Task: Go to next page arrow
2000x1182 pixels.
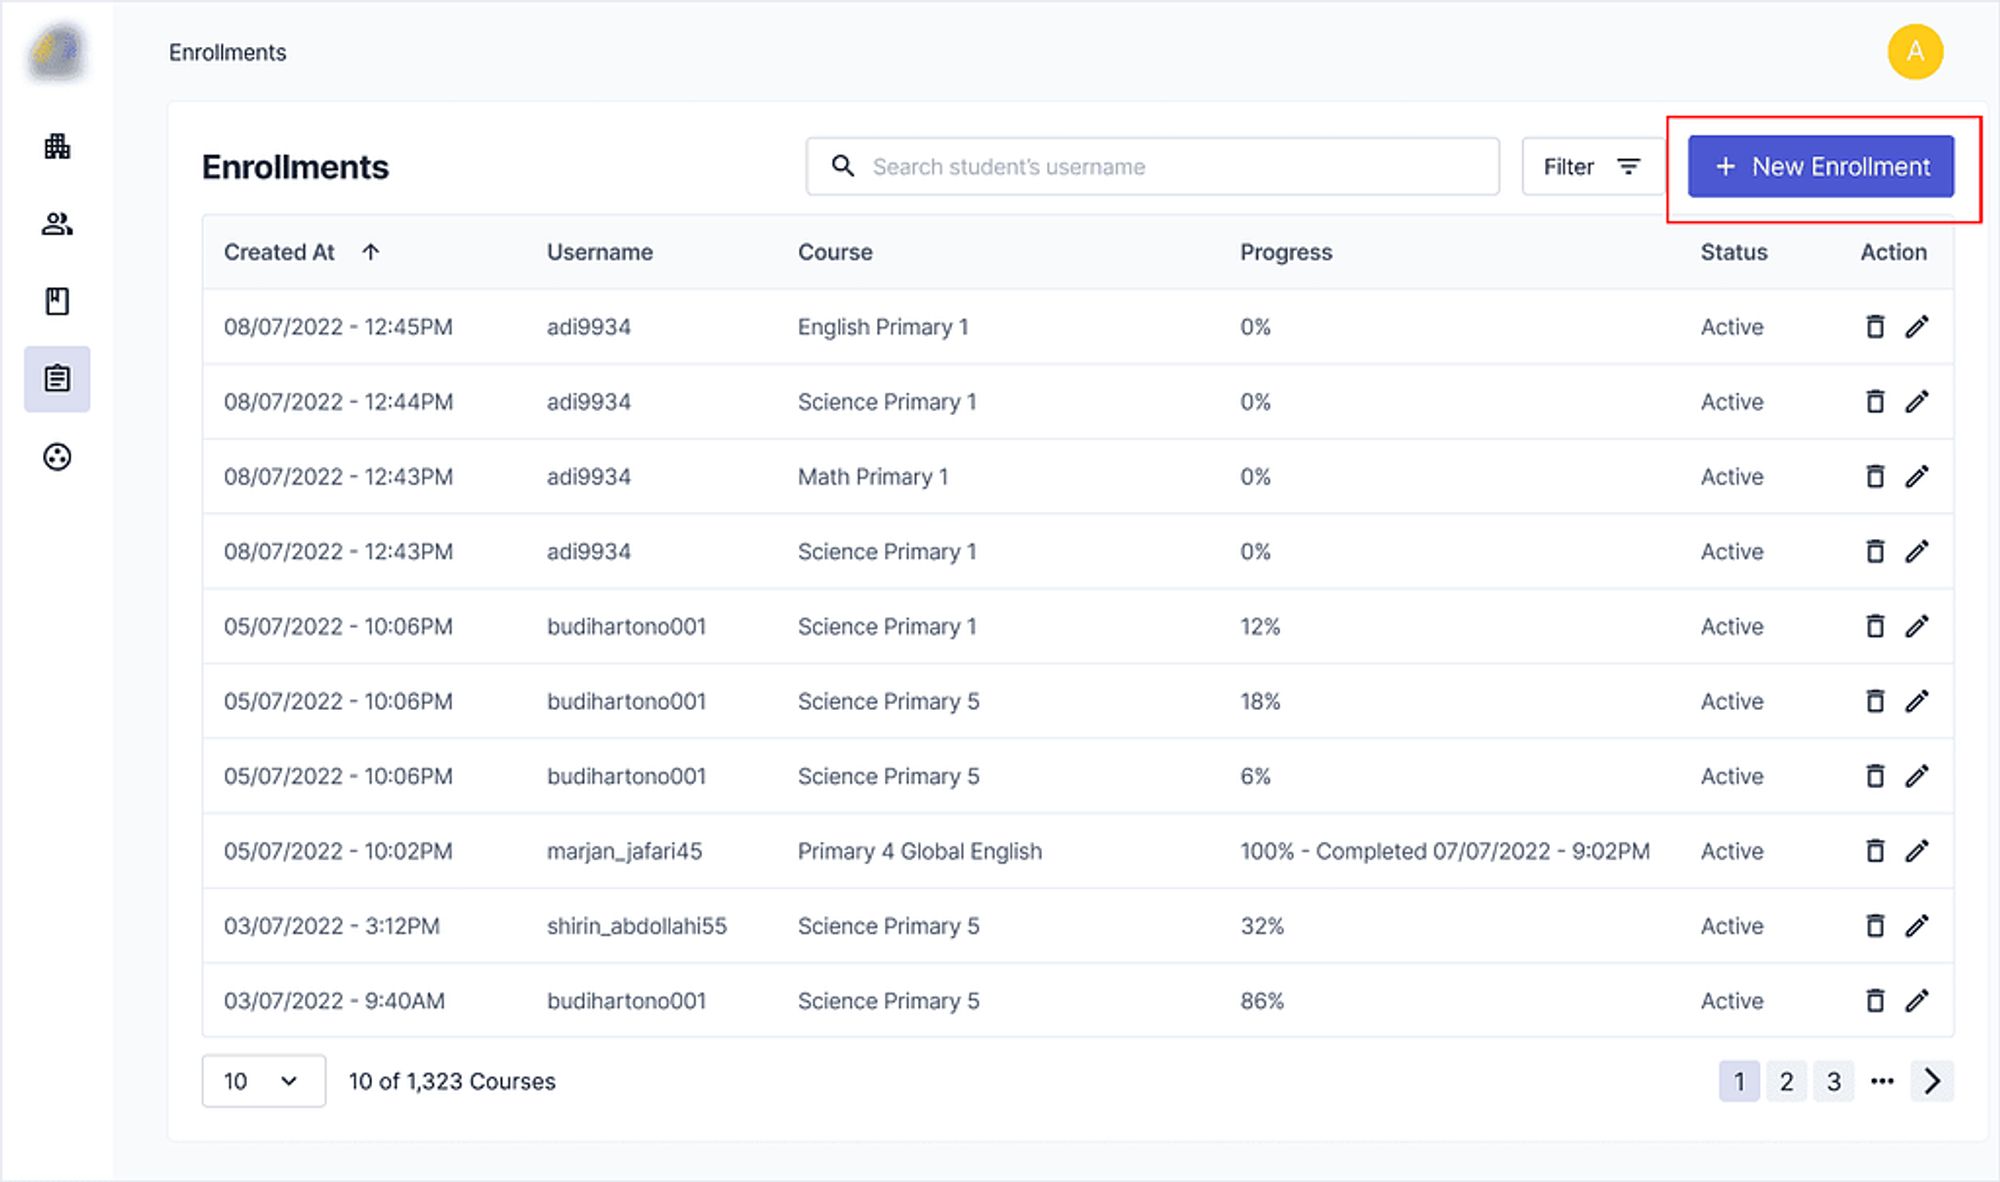Action: tap(1932, 1081)
